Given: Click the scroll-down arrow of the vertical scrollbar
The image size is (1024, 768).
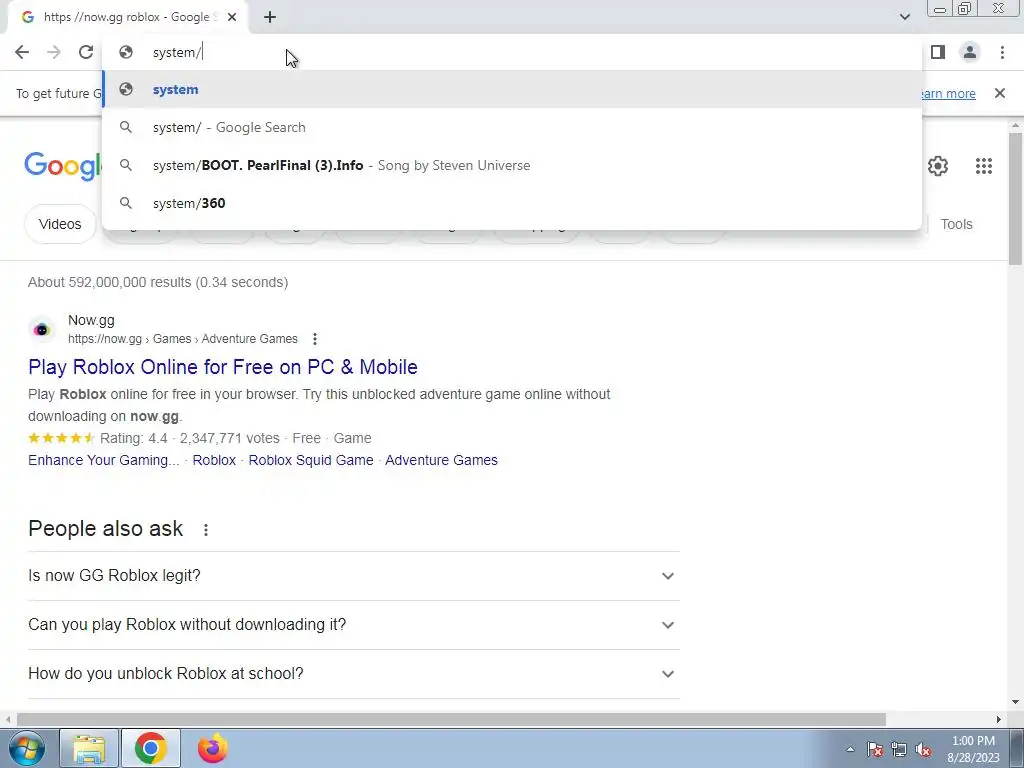Looking at the screenshot, I should 1015,702.
